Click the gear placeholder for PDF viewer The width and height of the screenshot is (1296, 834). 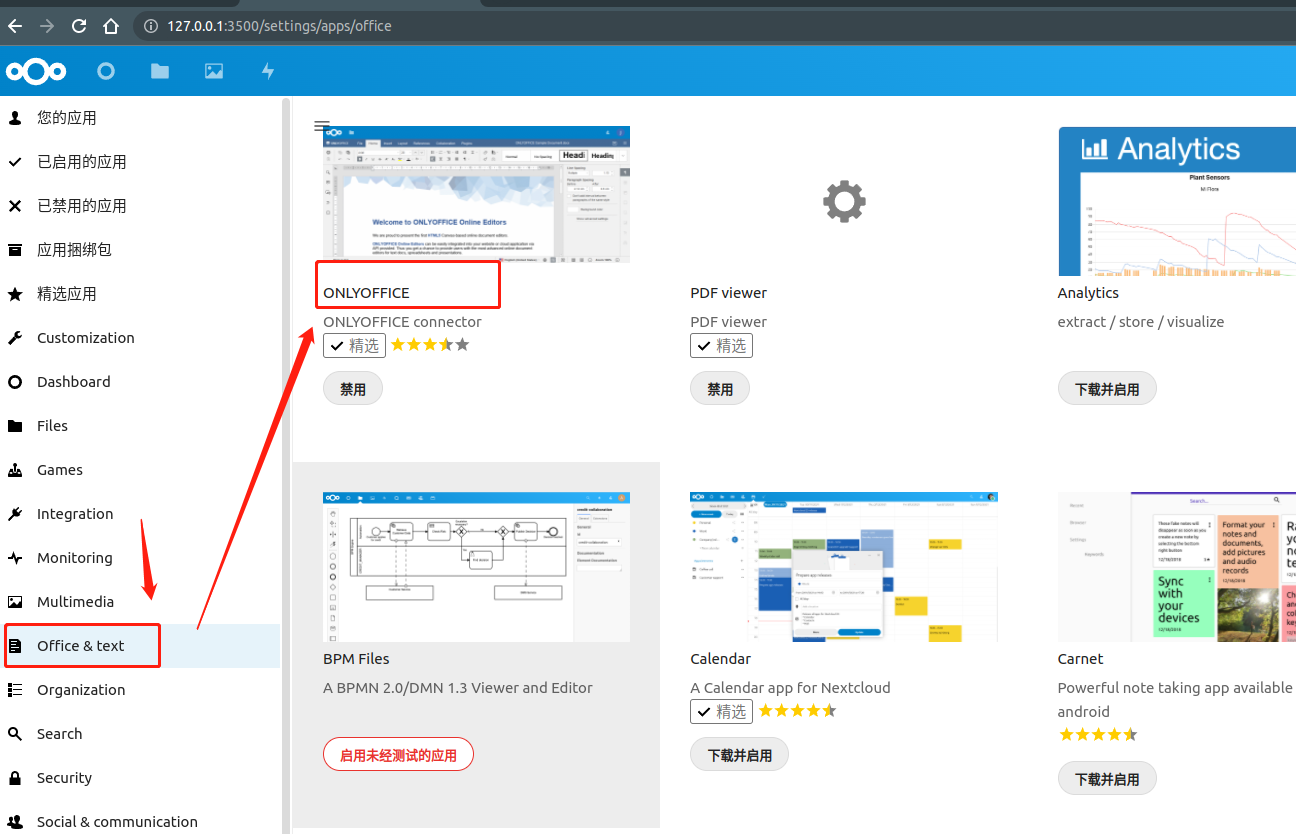point(844,201)
